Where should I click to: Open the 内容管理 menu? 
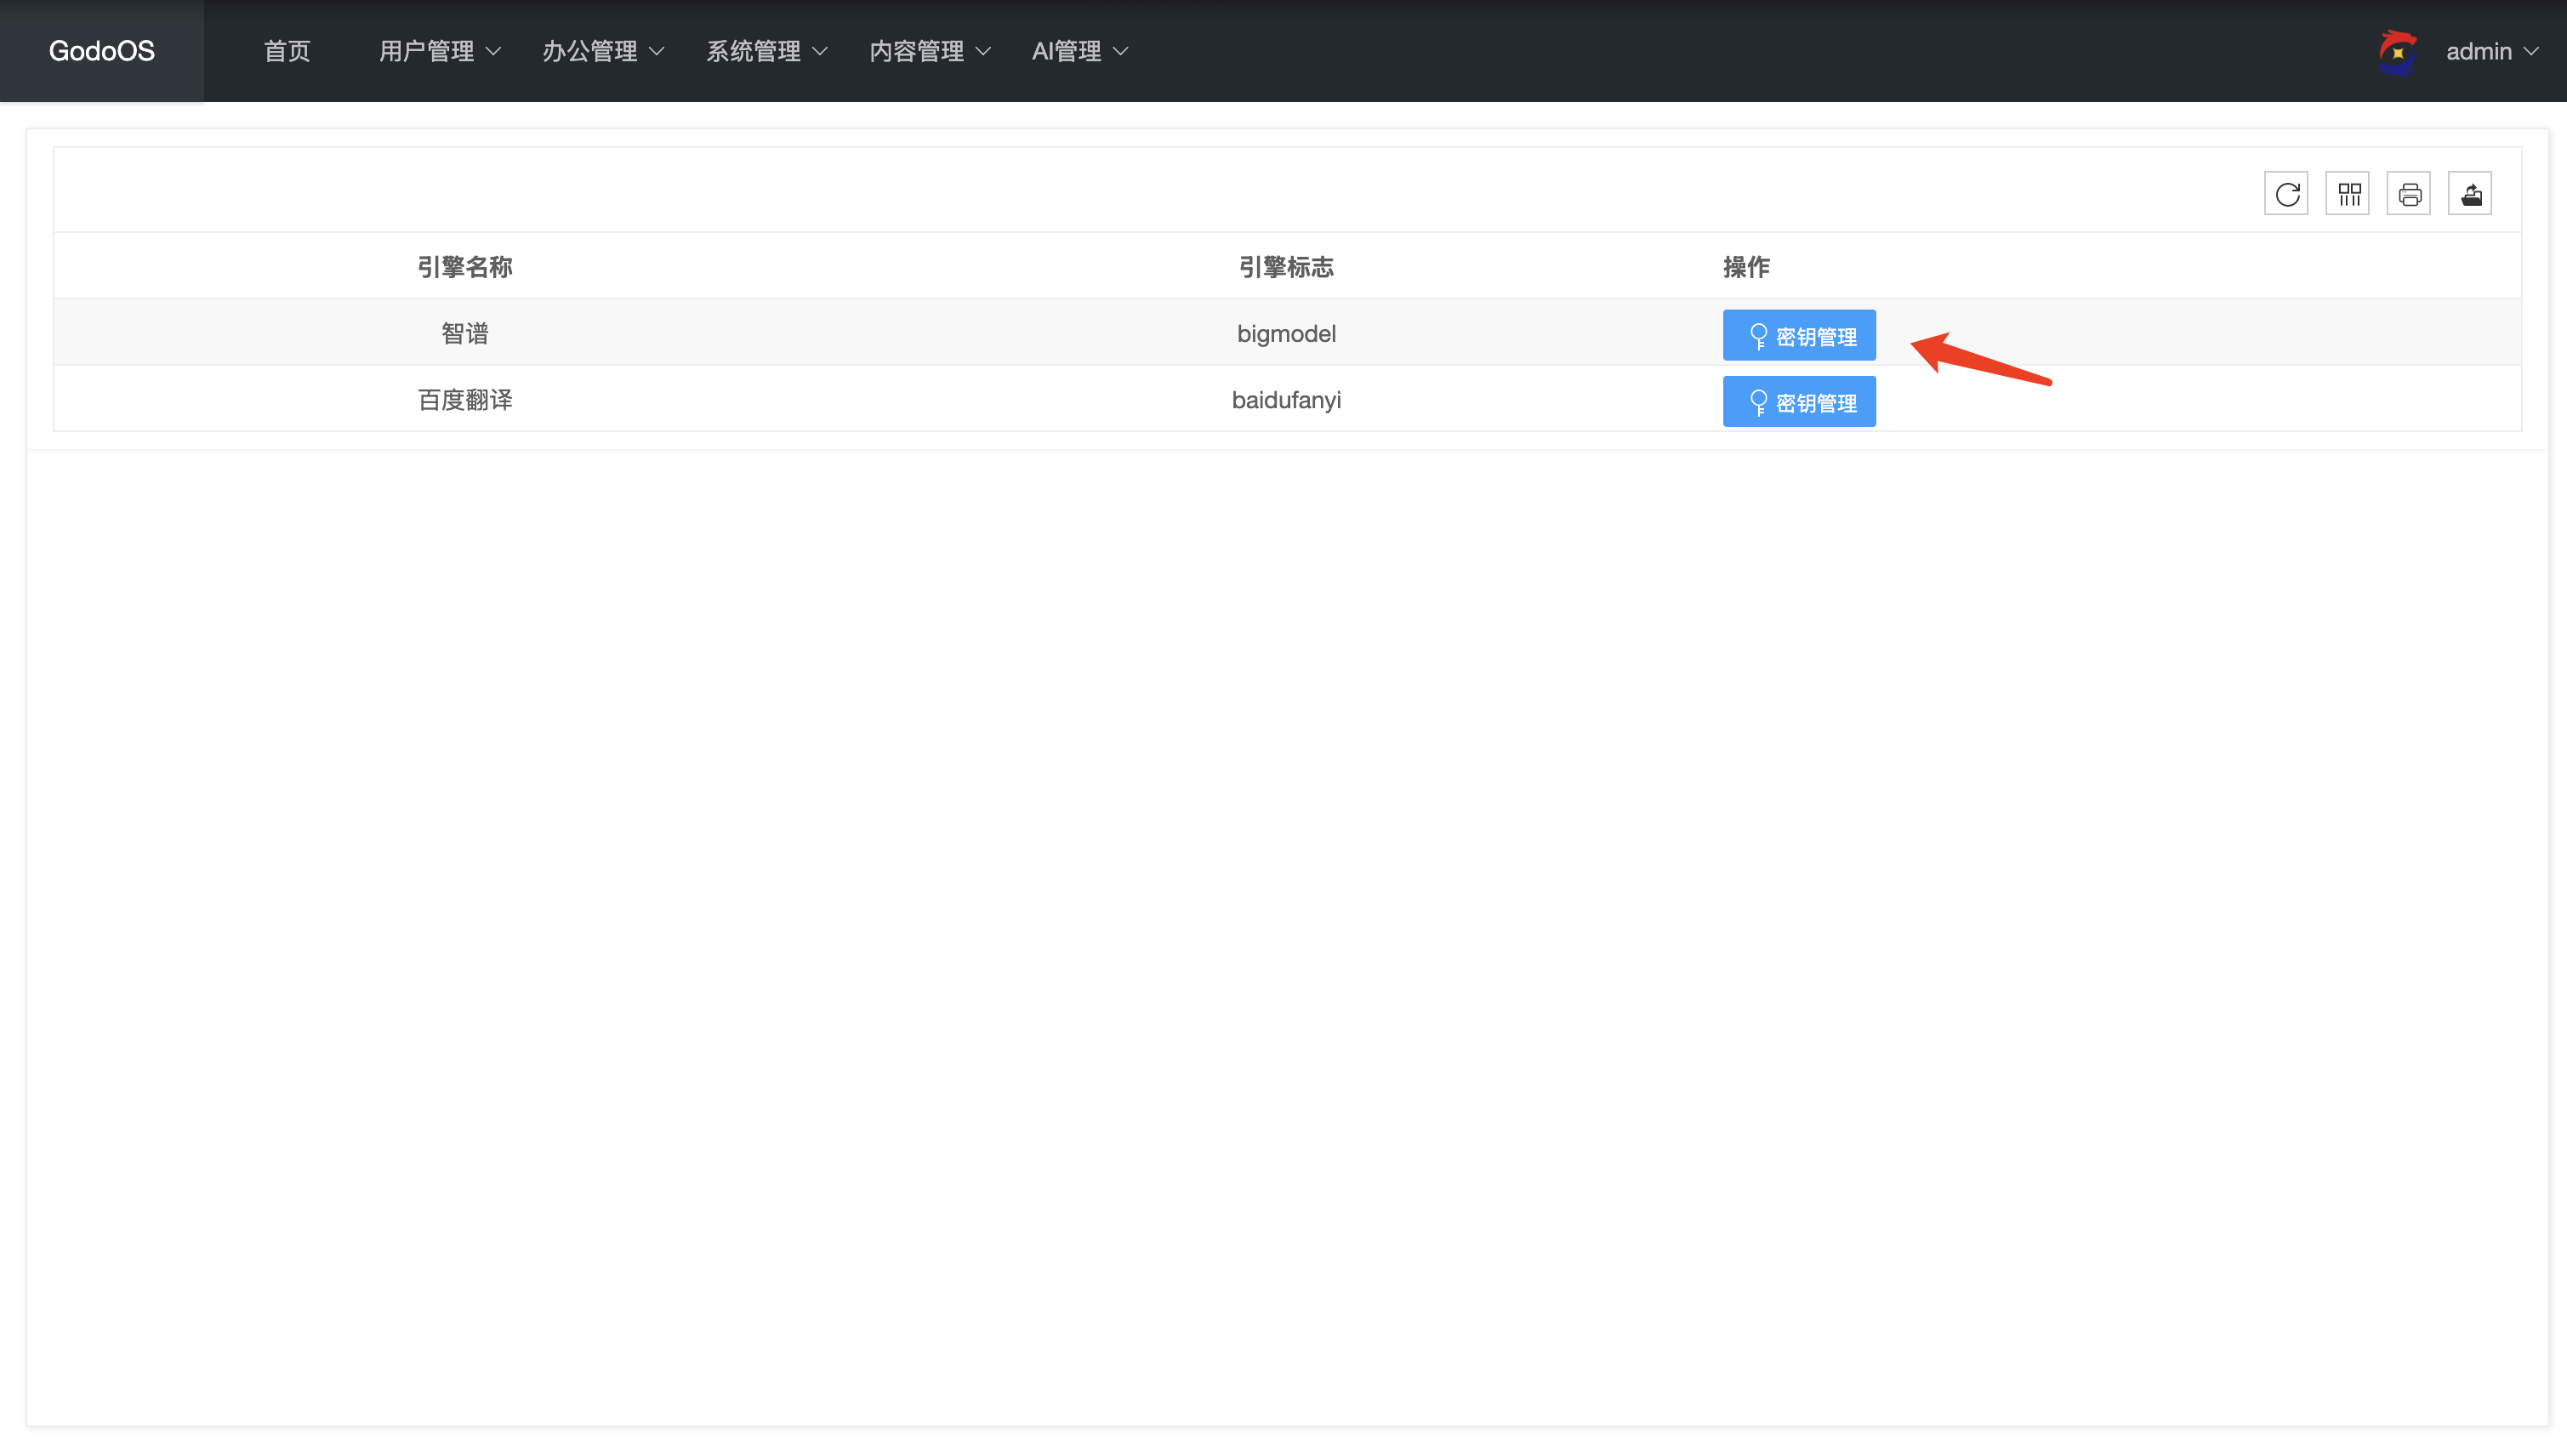point(929,51)
